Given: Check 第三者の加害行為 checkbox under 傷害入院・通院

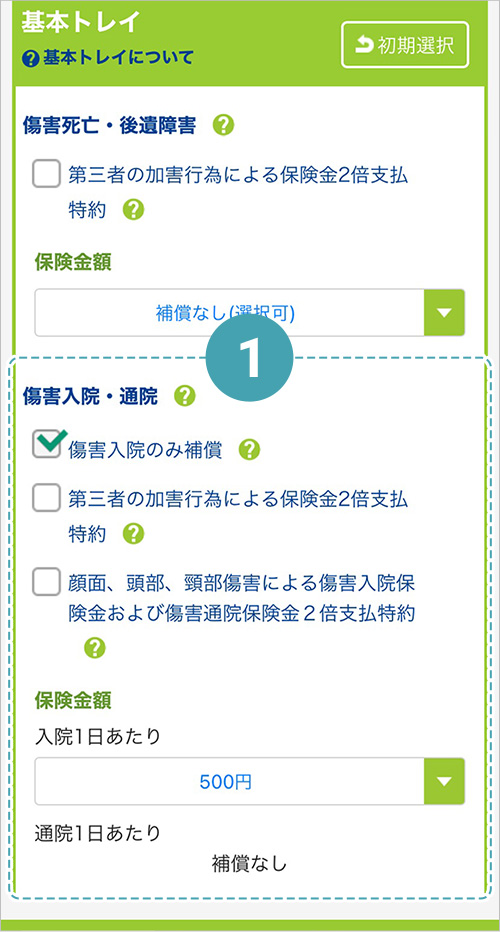Looking at the screenshot, I should coord(47,498).
